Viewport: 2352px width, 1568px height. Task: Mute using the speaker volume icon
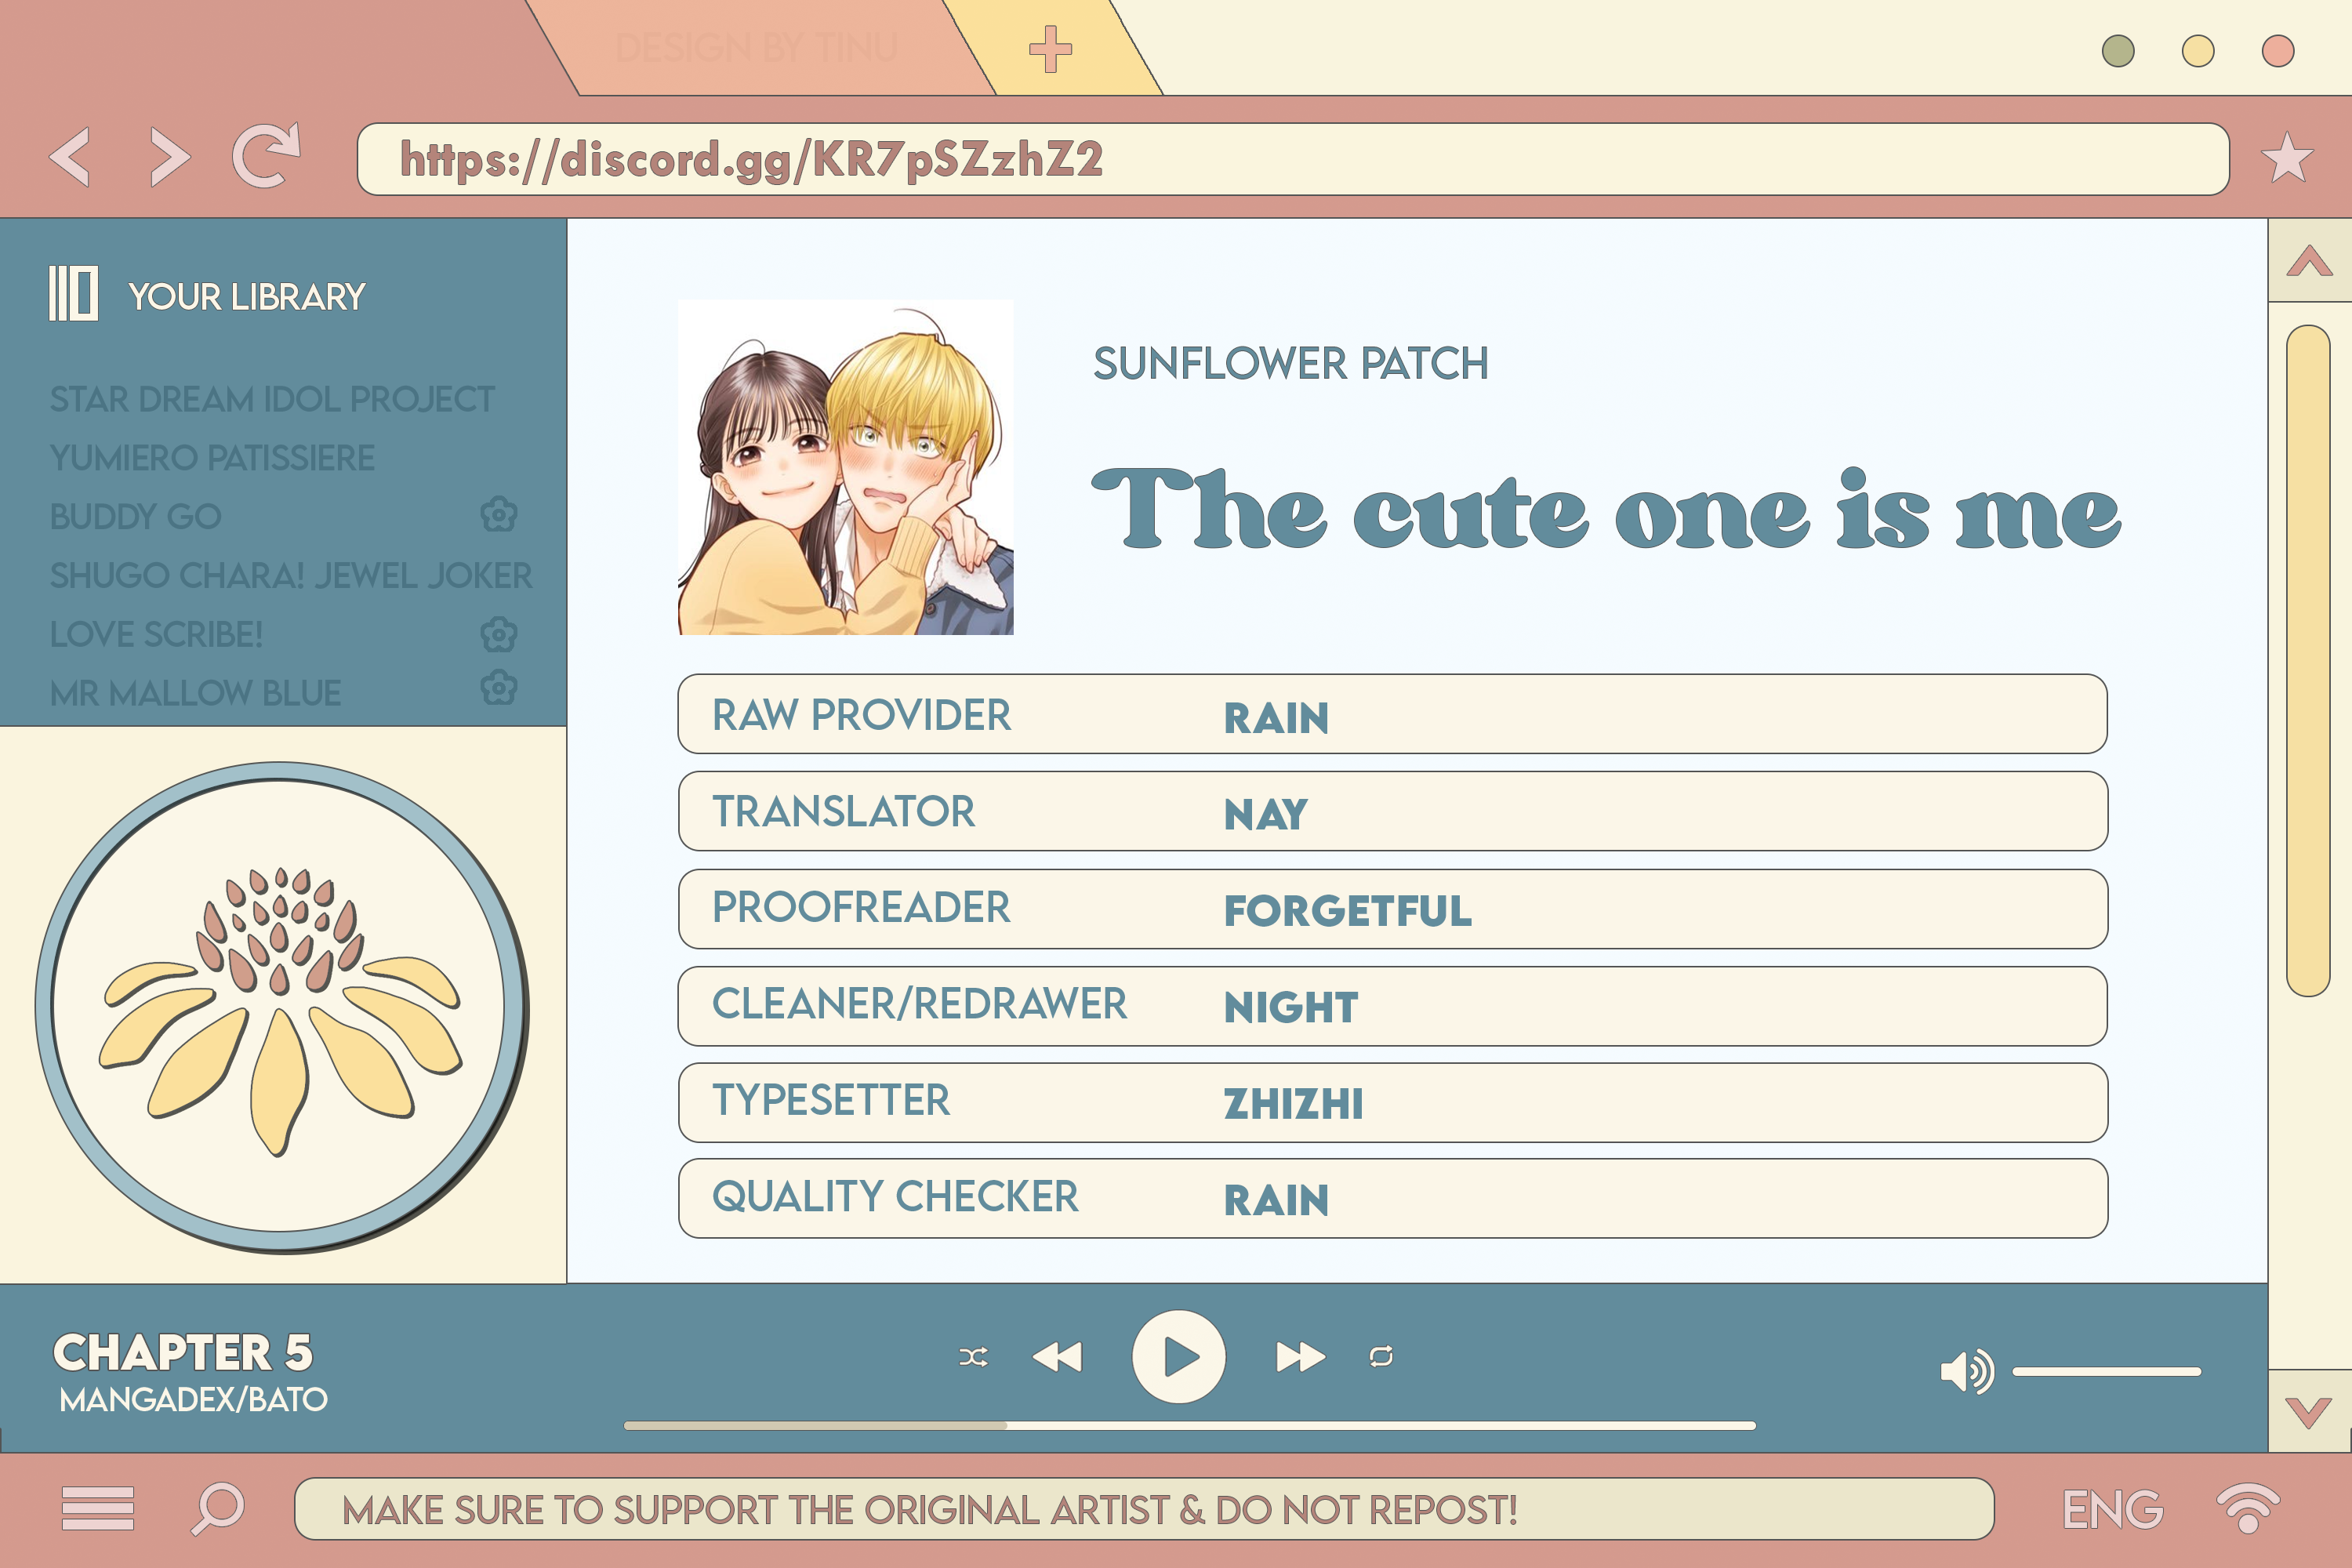[x=1966, y=1371]
